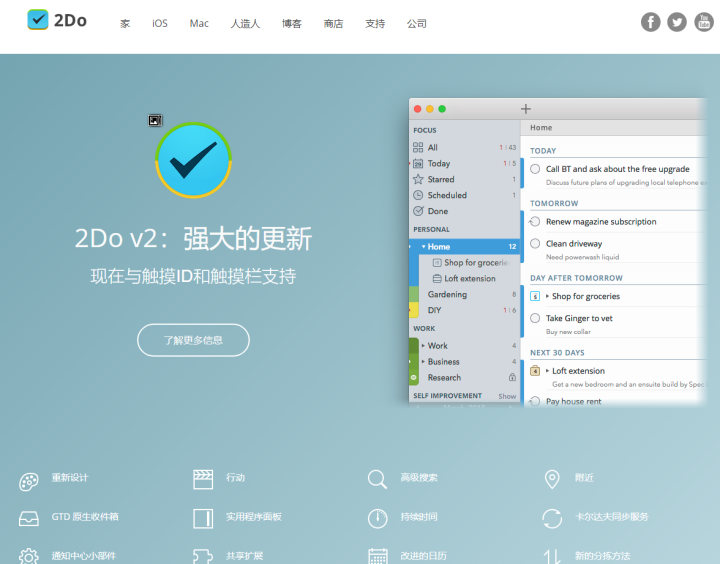Screen dimensions: 720x564
Task: Select the Starred star icon
Action: click(x=418, y=179)
